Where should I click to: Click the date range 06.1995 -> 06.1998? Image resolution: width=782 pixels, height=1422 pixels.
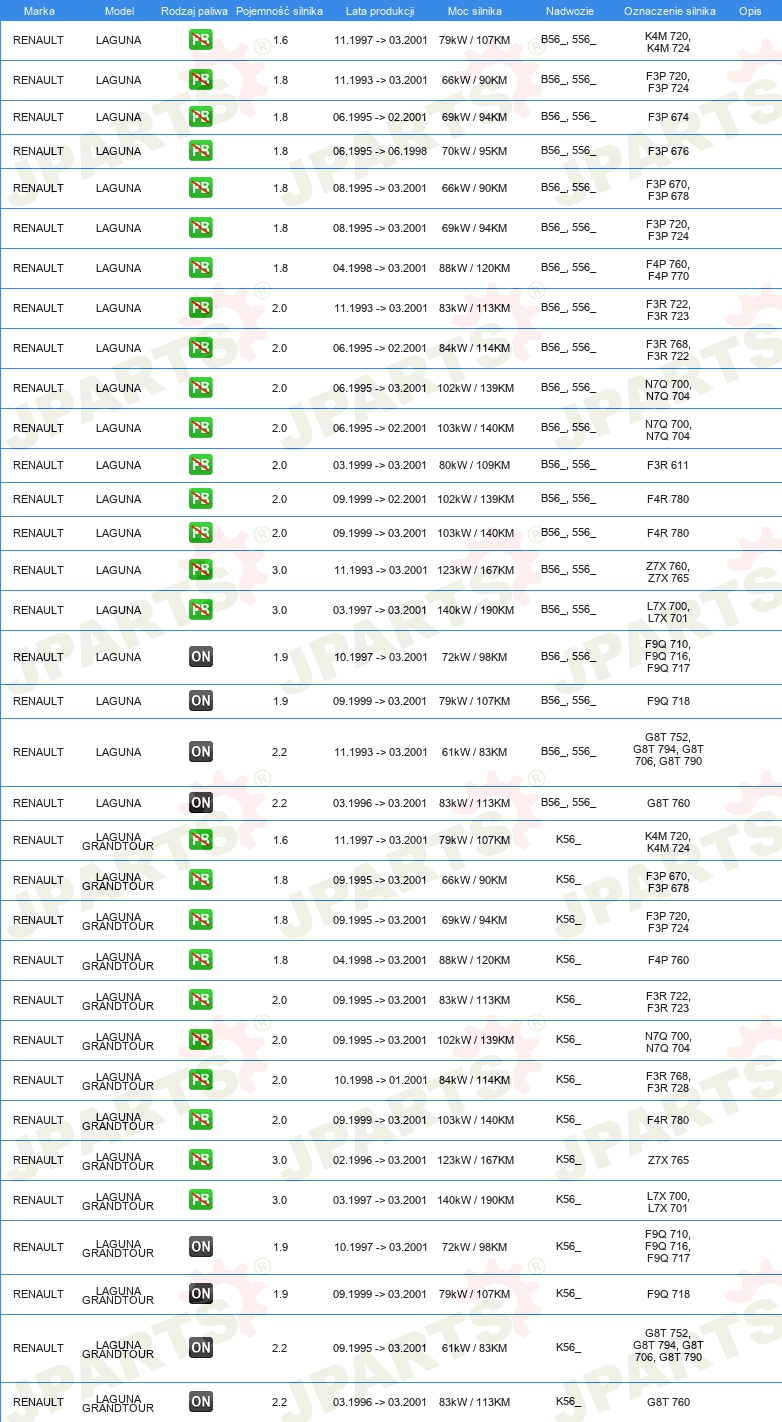coord(380,151)
